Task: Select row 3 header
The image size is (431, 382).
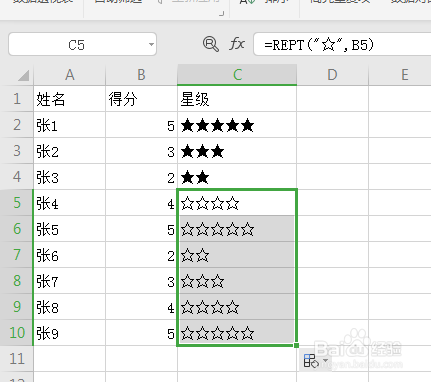Action: pyautogui.click(x=17, y=151)
